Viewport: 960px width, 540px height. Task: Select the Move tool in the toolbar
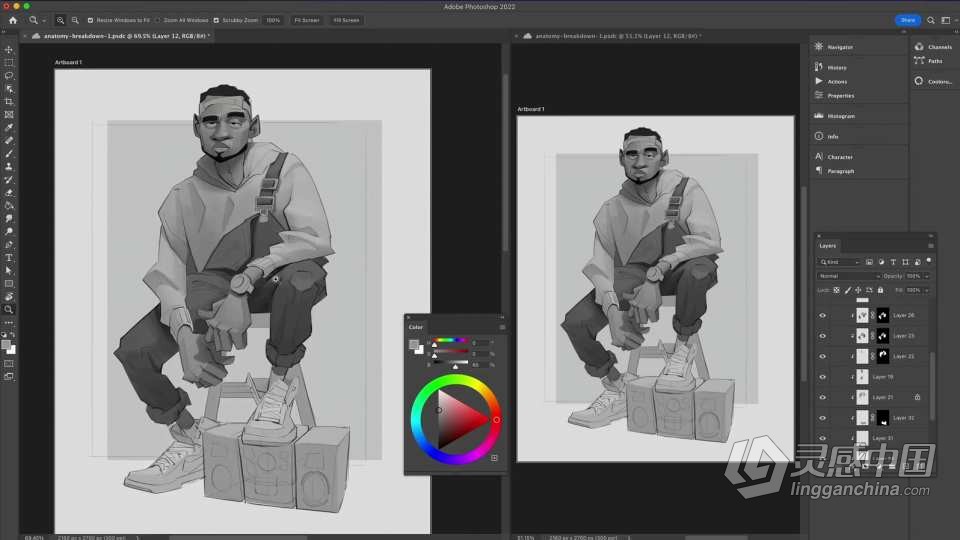(x=9, y=50)
